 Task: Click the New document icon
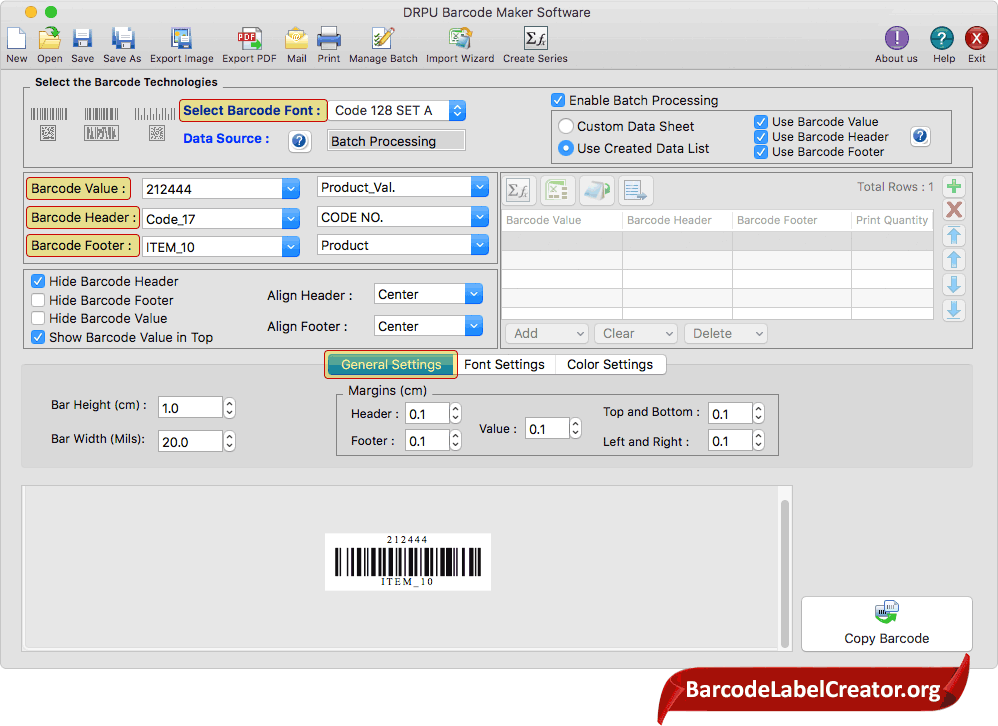[17, 39]
